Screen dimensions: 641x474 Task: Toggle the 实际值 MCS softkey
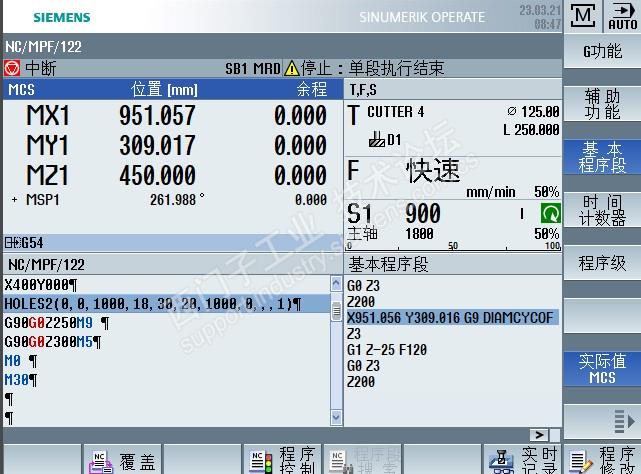tap(602, 369)
